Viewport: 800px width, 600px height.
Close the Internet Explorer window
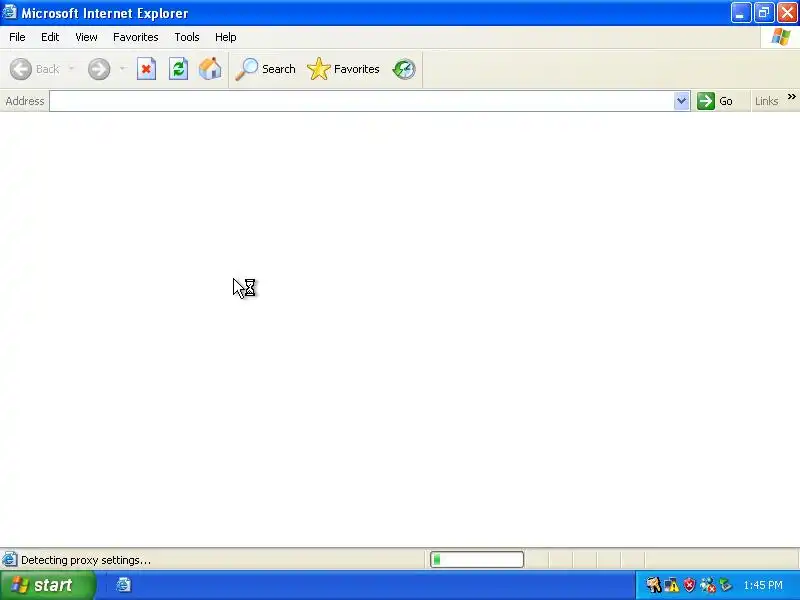787,13
